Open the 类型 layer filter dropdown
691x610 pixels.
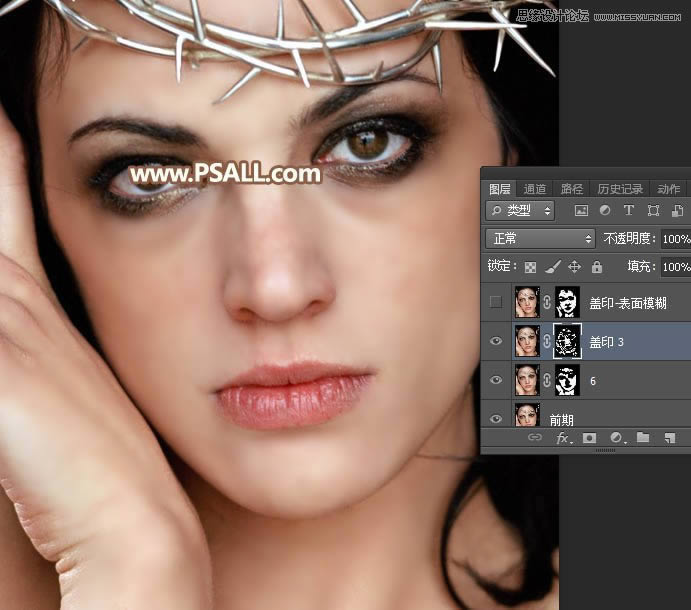(x=520, y=211)
